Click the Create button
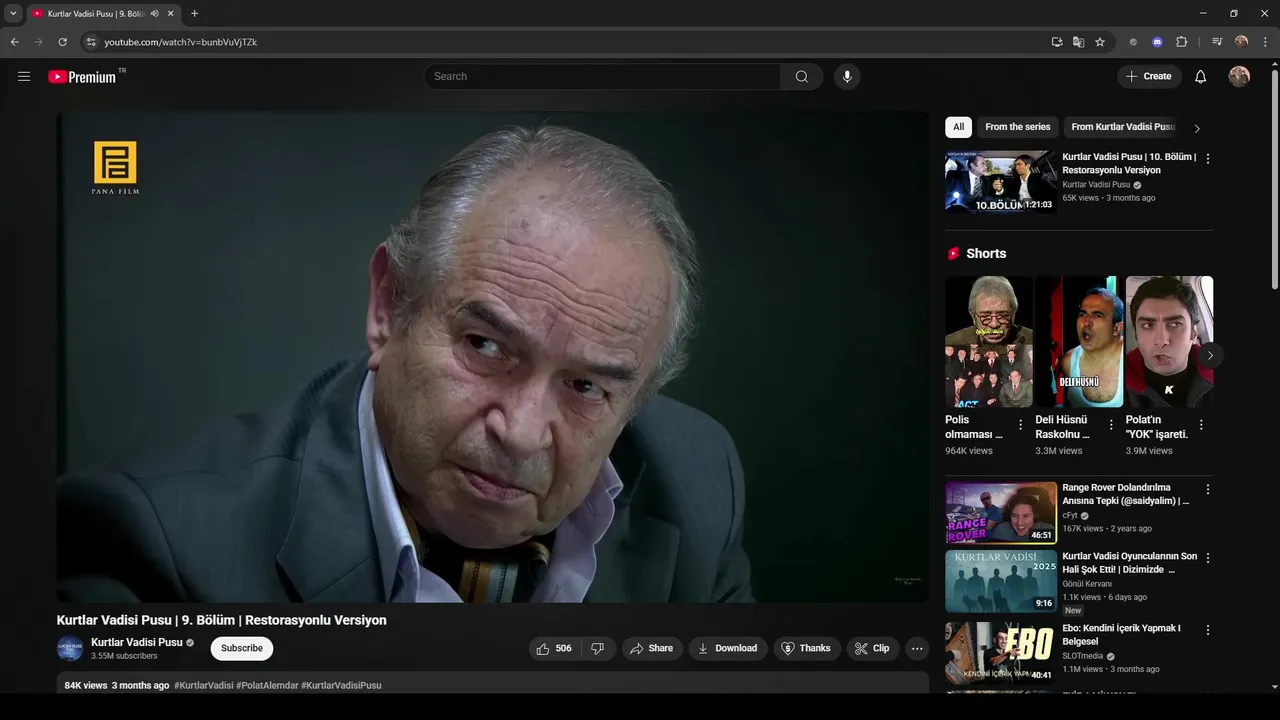 pos(1149,76)
